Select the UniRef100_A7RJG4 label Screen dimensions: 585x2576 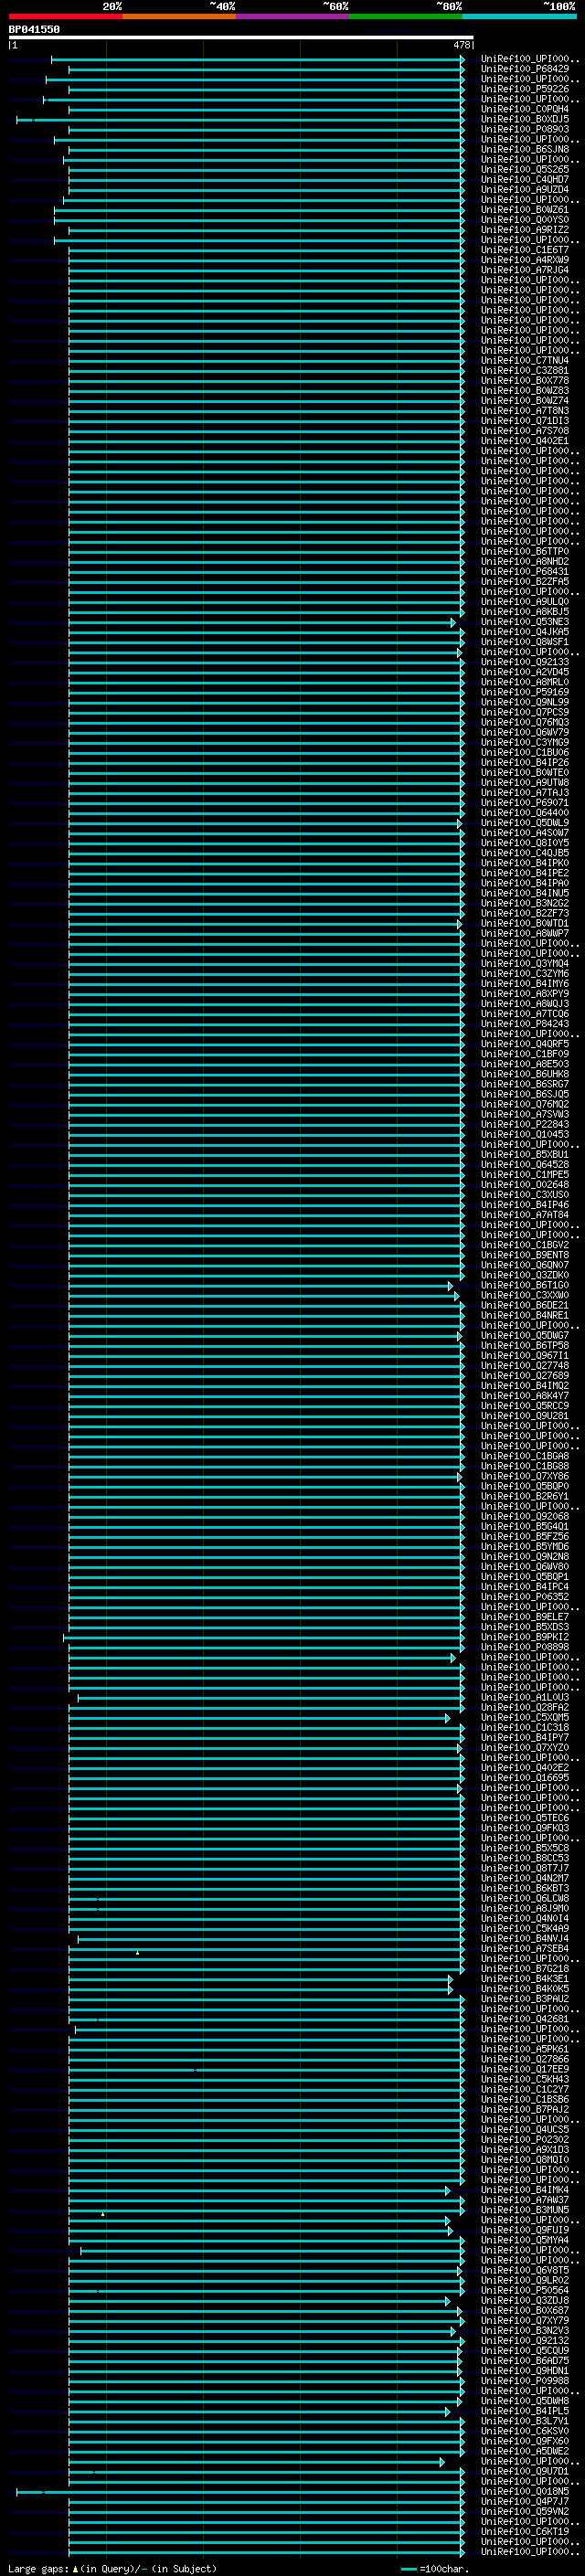pyautogui.click(x=525, y=270)
